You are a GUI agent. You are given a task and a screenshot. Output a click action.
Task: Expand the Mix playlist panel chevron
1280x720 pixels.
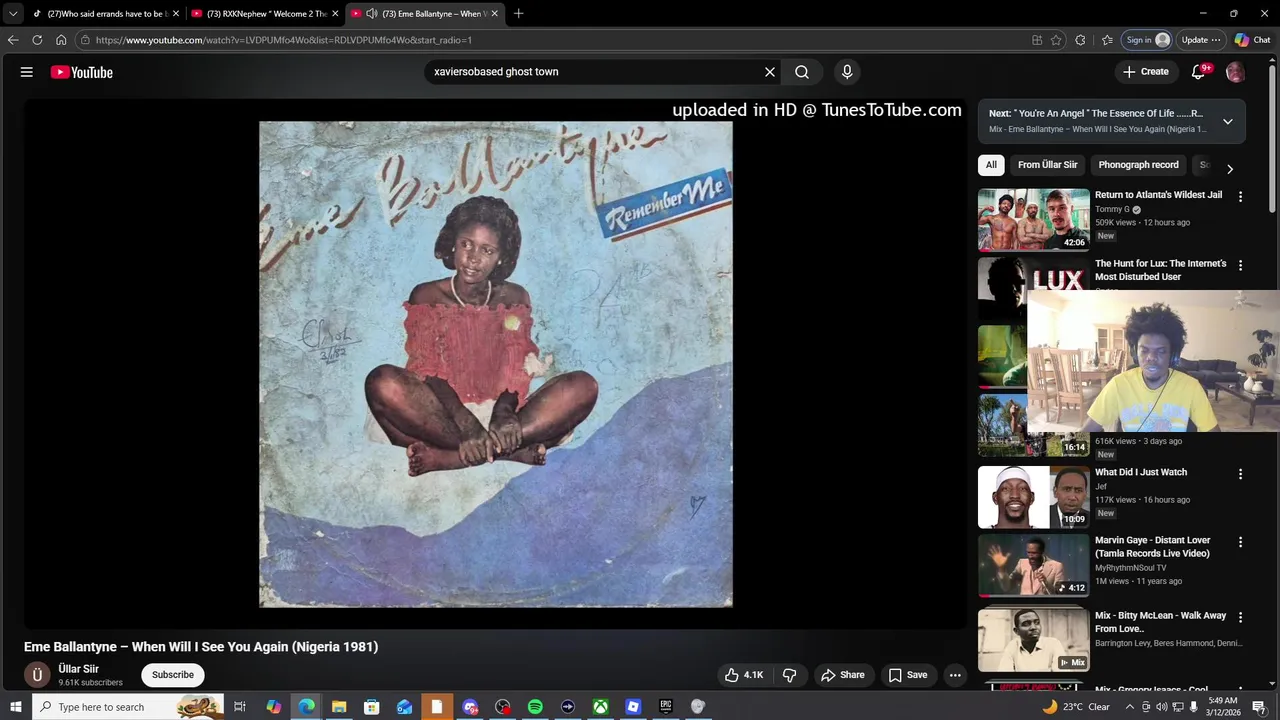click(x=1227, y=122)
